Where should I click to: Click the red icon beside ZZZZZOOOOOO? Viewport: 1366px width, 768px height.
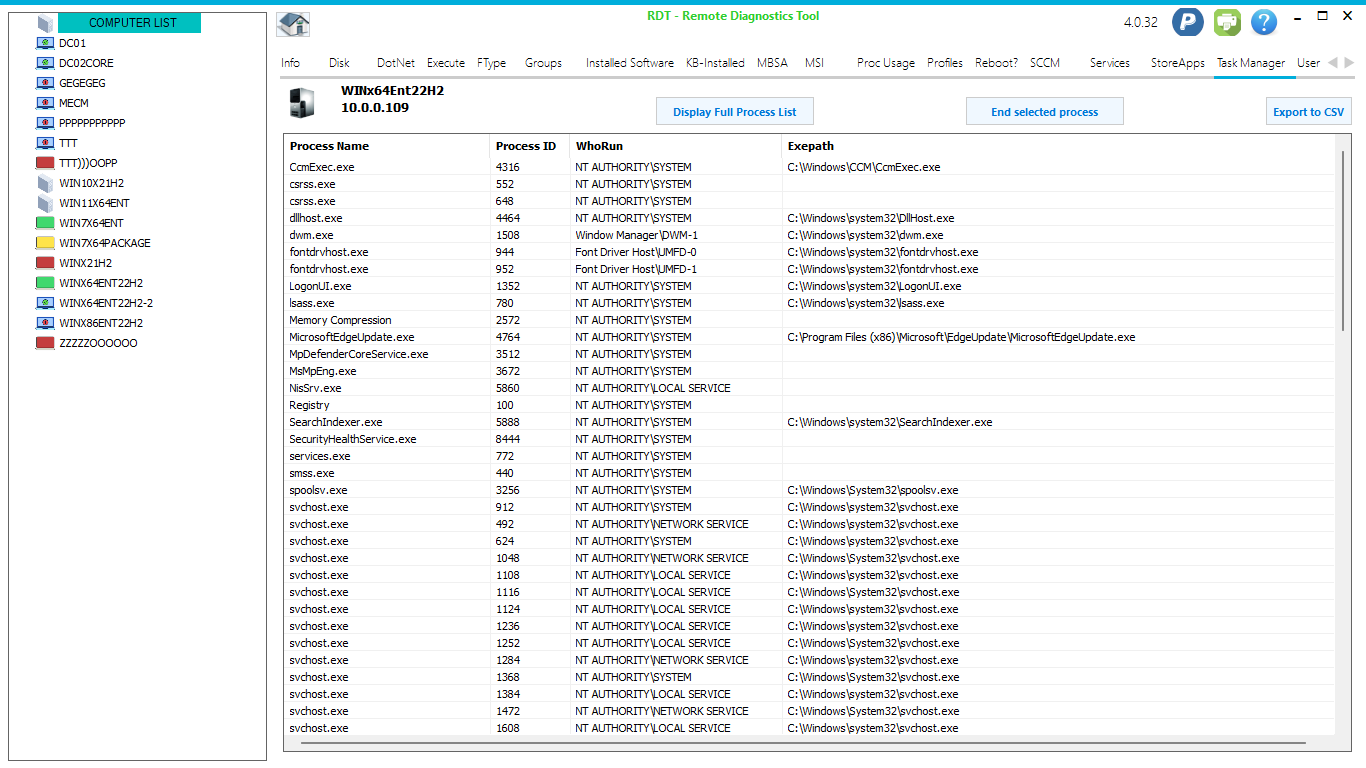point(45,343)
